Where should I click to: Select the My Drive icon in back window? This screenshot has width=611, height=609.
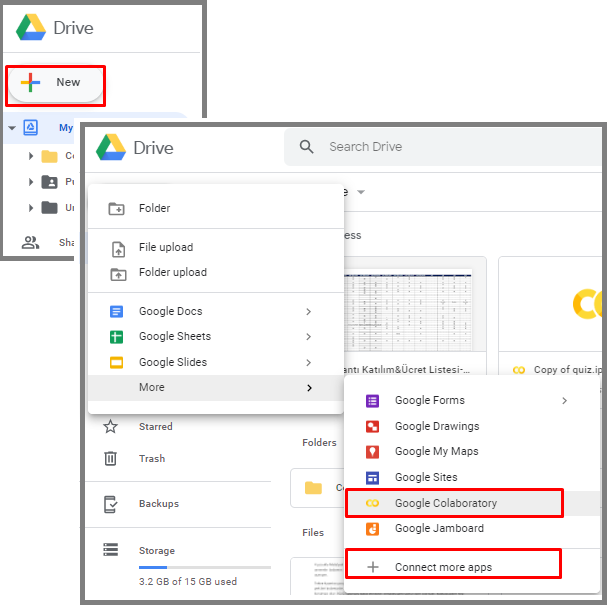point(30,127)
